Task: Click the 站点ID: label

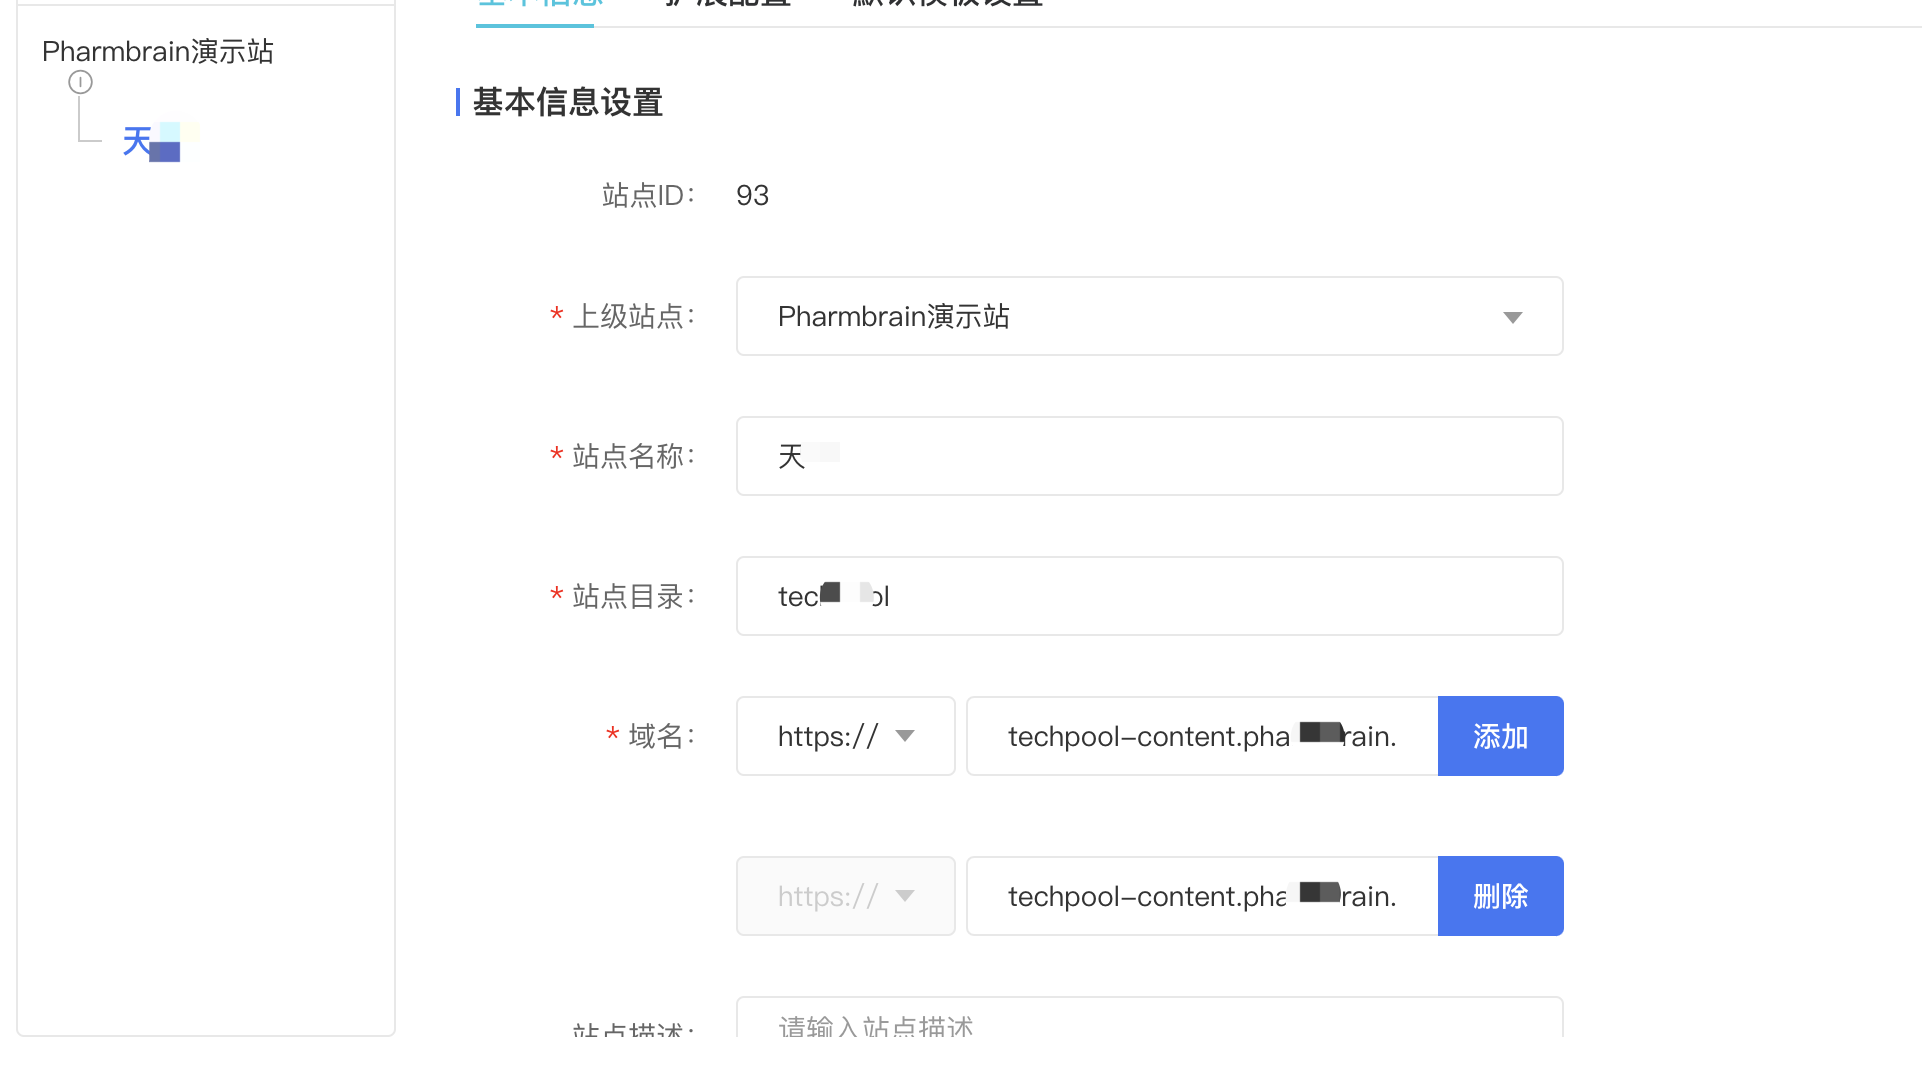Action: [648, 195]
